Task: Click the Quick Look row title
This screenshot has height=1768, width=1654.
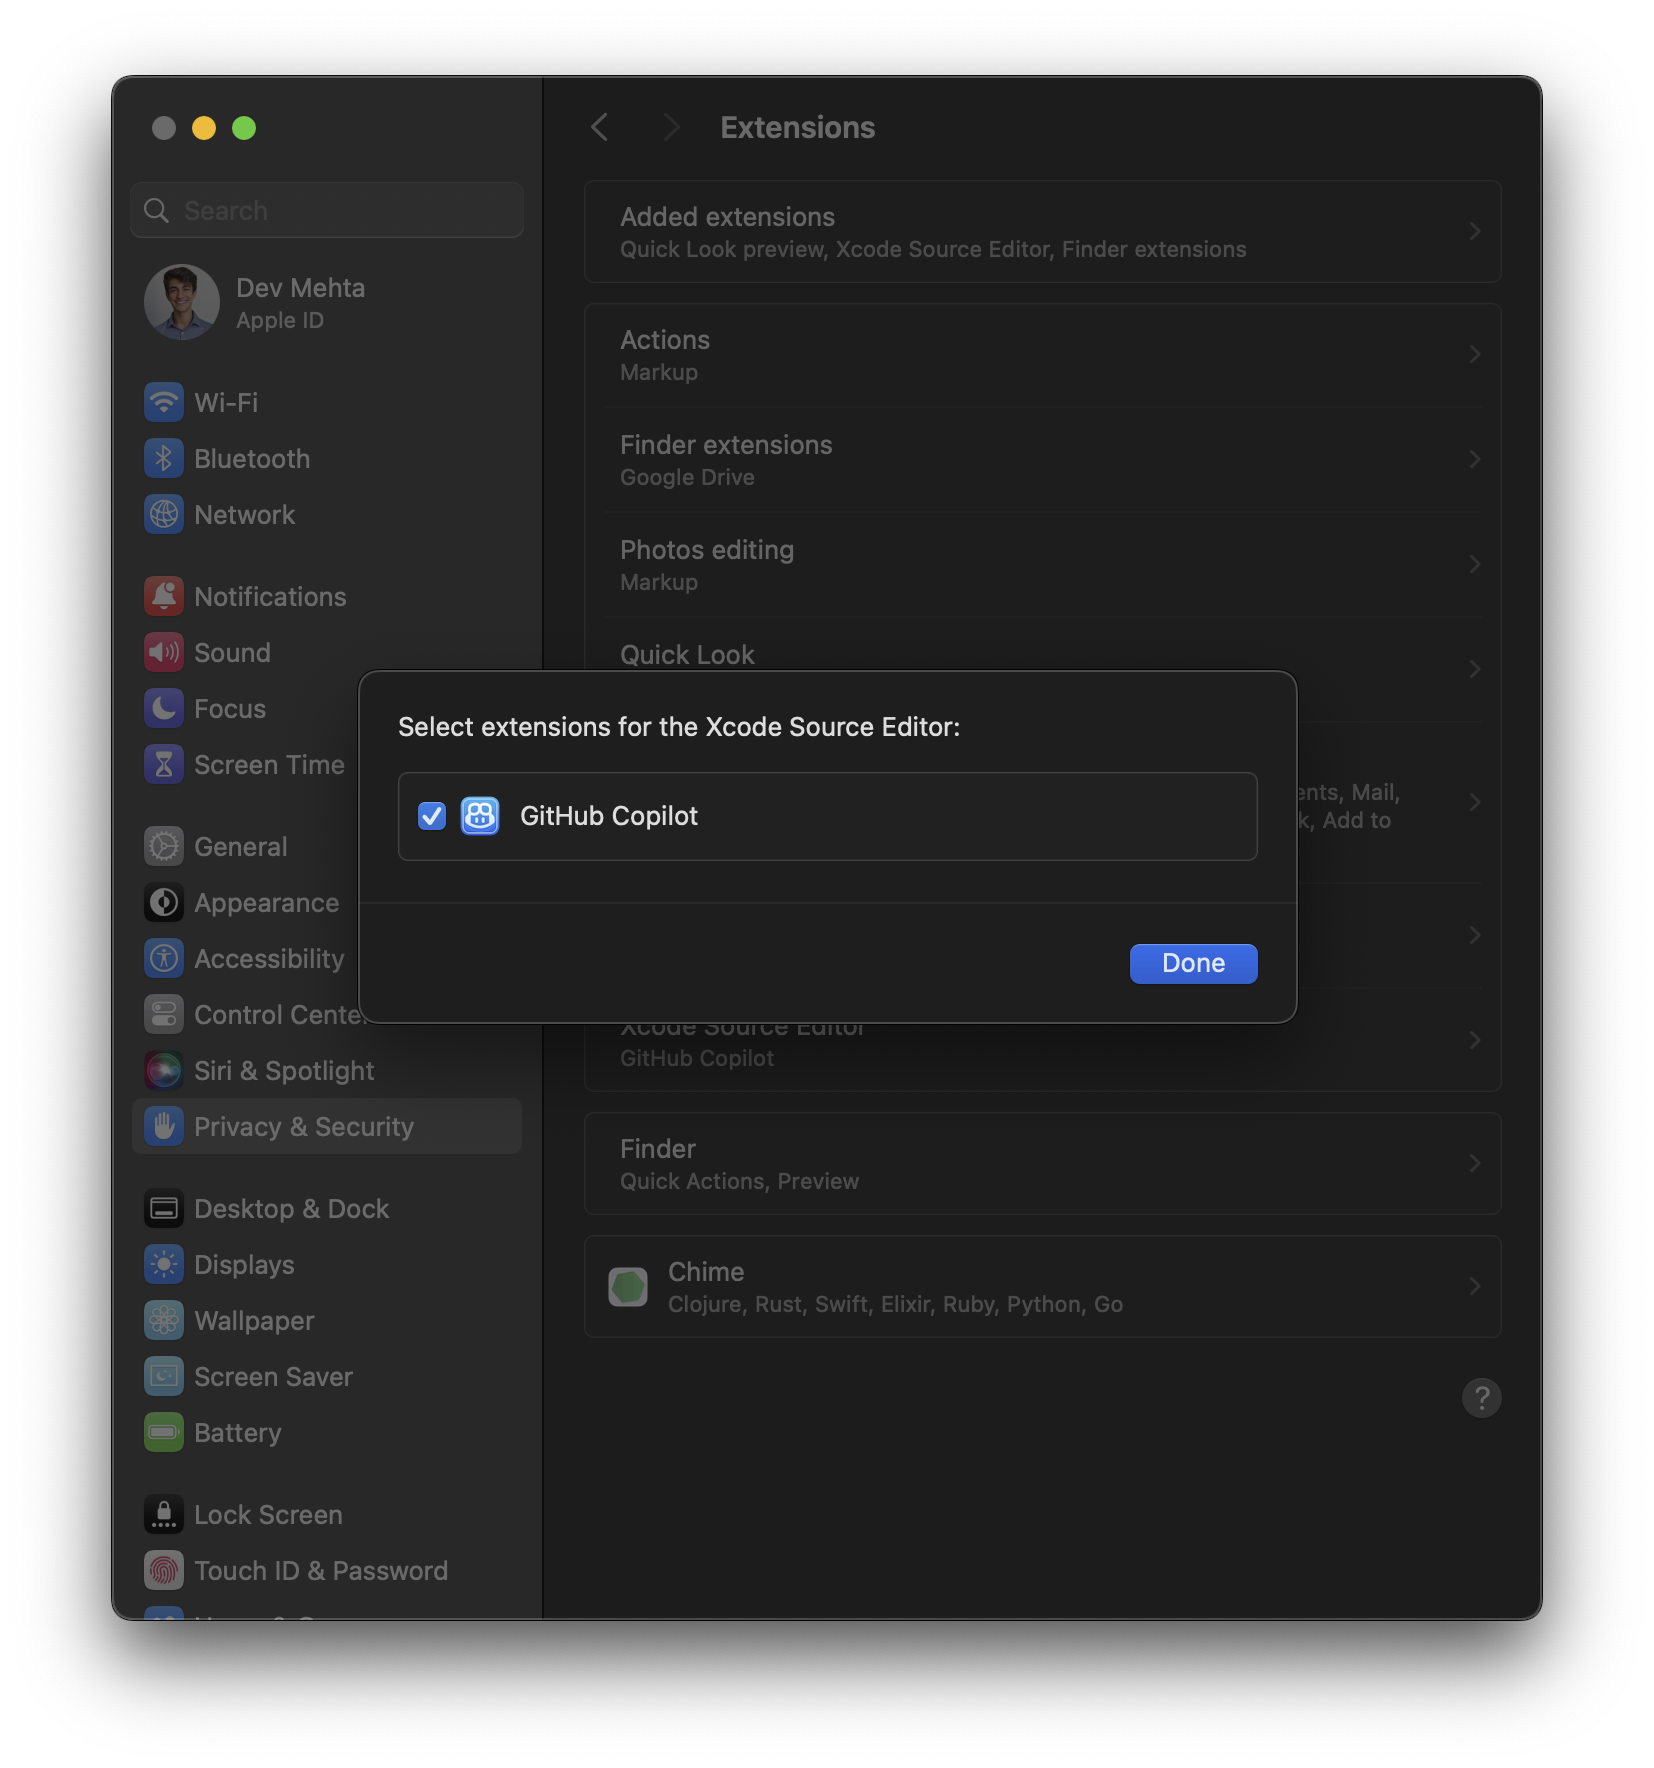Action: pyautogui.click(x=687, y=654)
